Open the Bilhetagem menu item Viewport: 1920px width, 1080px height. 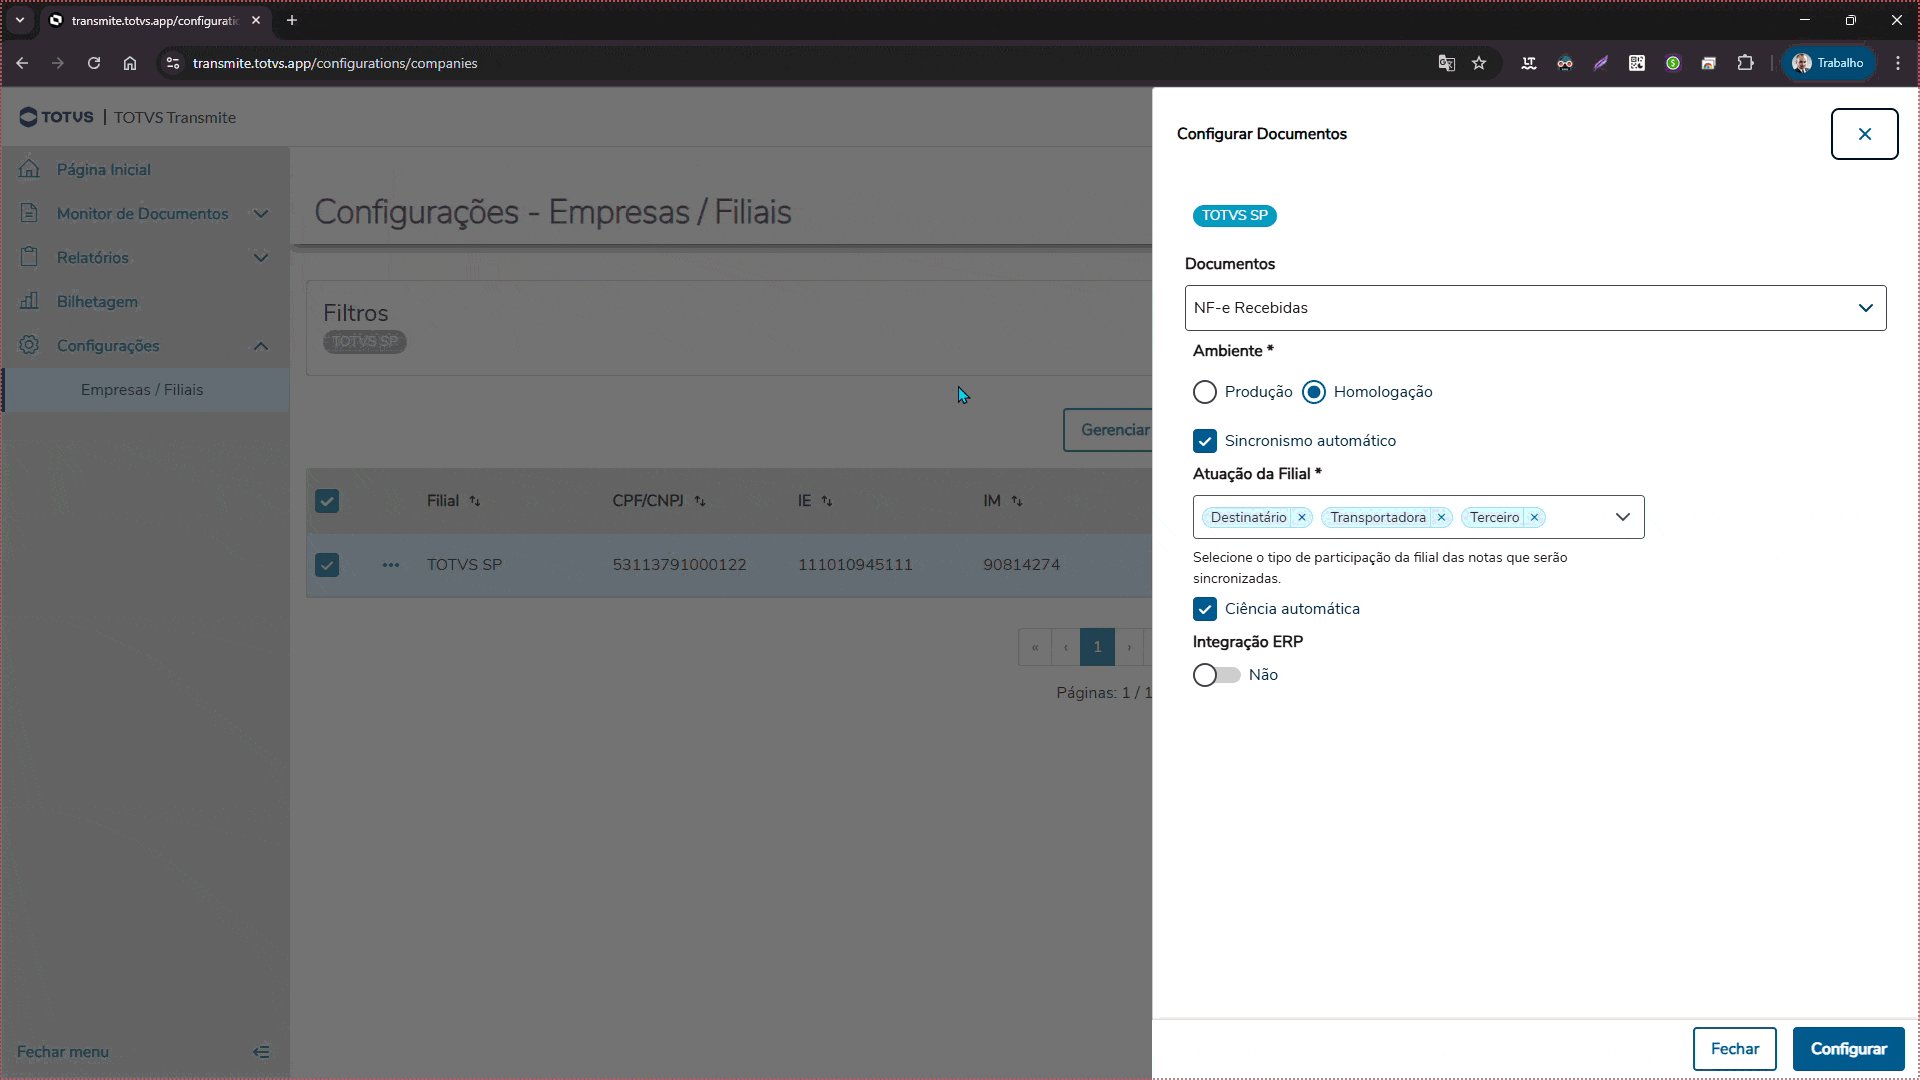(97, 302)
